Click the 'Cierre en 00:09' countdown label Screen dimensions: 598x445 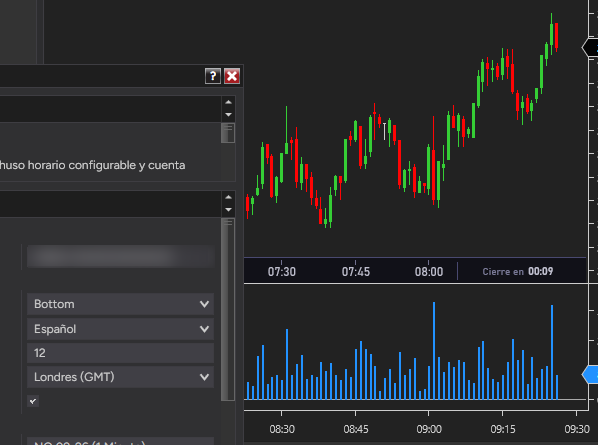coord(518,271)
